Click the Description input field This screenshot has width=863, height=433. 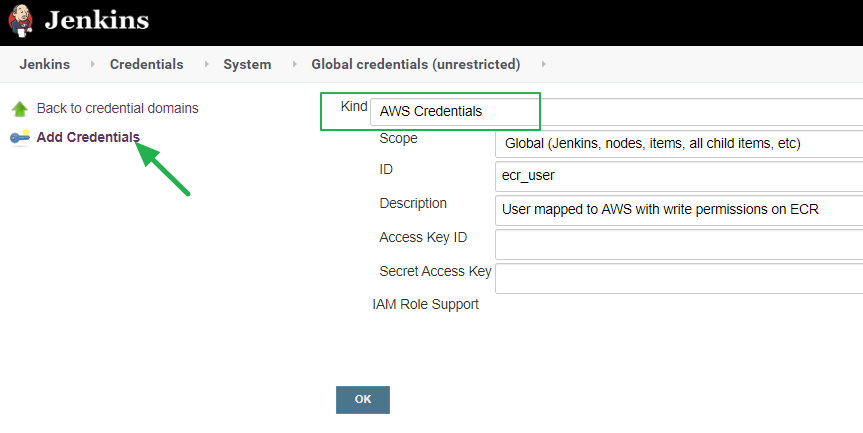pos(679,210)
